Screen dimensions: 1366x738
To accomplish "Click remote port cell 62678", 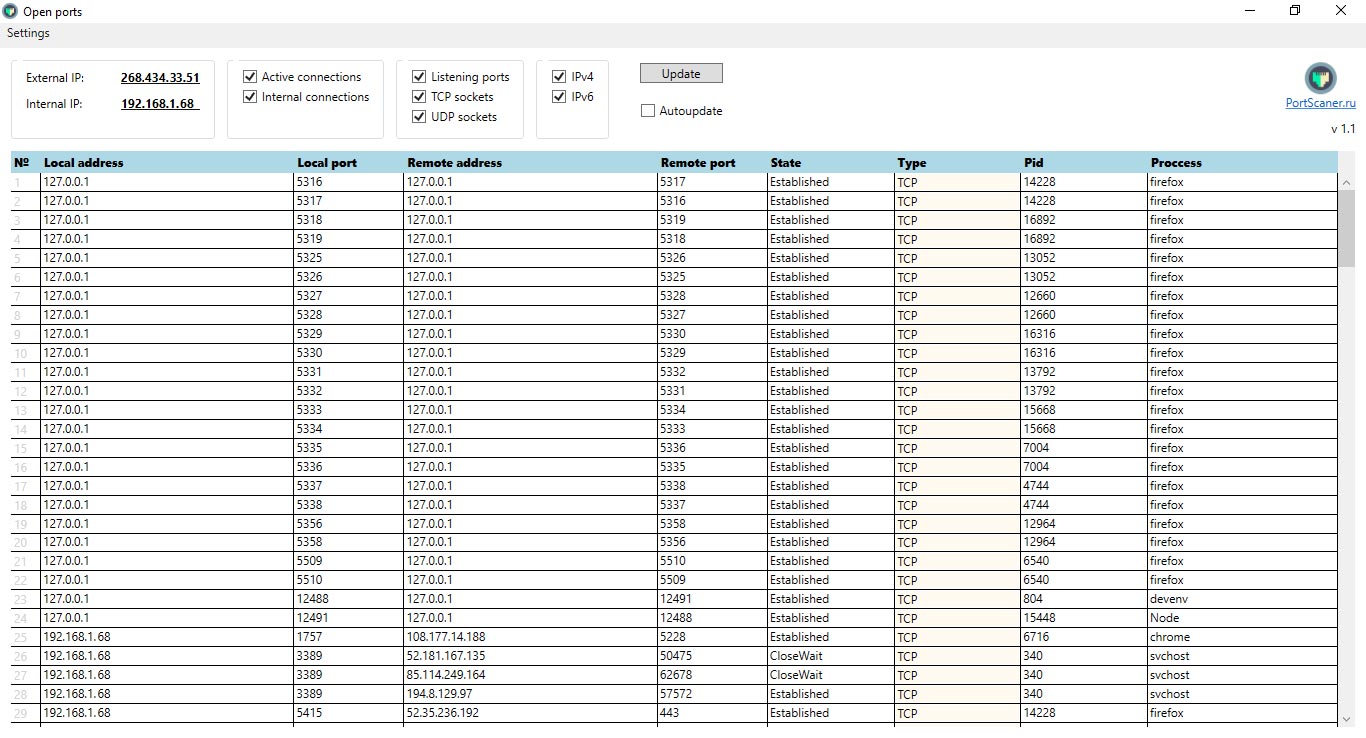I will (x=712, y=675).
